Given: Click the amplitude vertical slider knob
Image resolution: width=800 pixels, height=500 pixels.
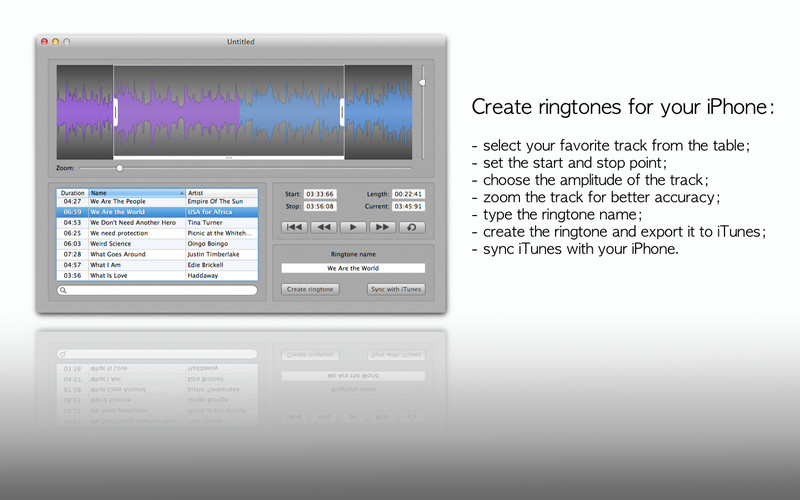Looking at the screenshot, I should click(422, 82).
